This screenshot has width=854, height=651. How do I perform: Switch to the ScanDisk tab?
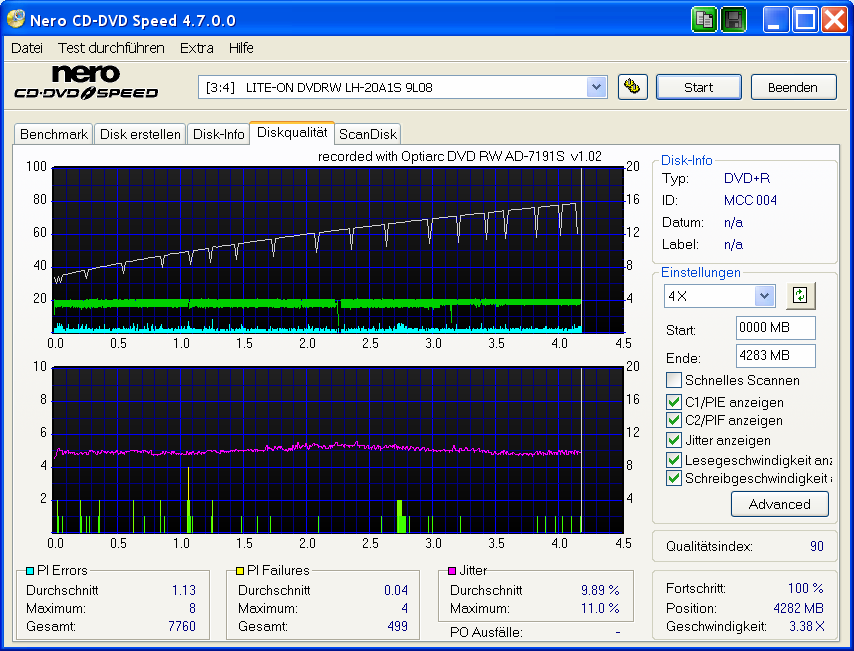click(367, 133)
